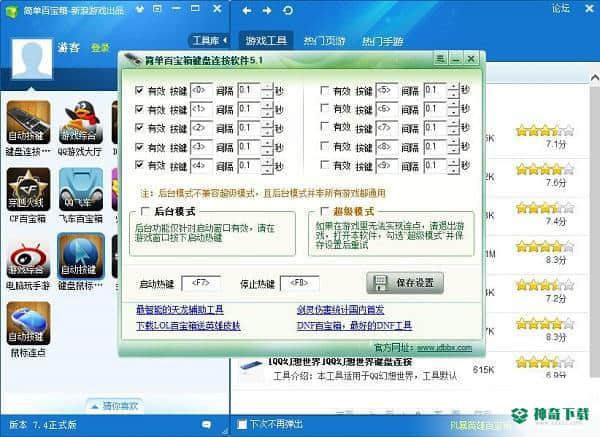This screenshot has height=437, width=600.
Task: Decrease interval for key <4> with down arrow
Action: pos(267,170)
